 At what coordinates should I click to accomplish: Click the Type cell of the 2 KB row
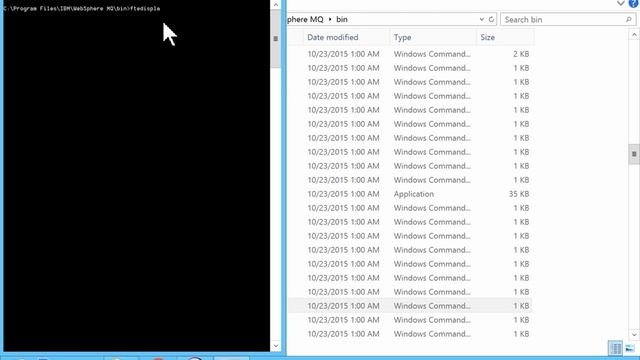pyautogui.click(x=432, y=54)
